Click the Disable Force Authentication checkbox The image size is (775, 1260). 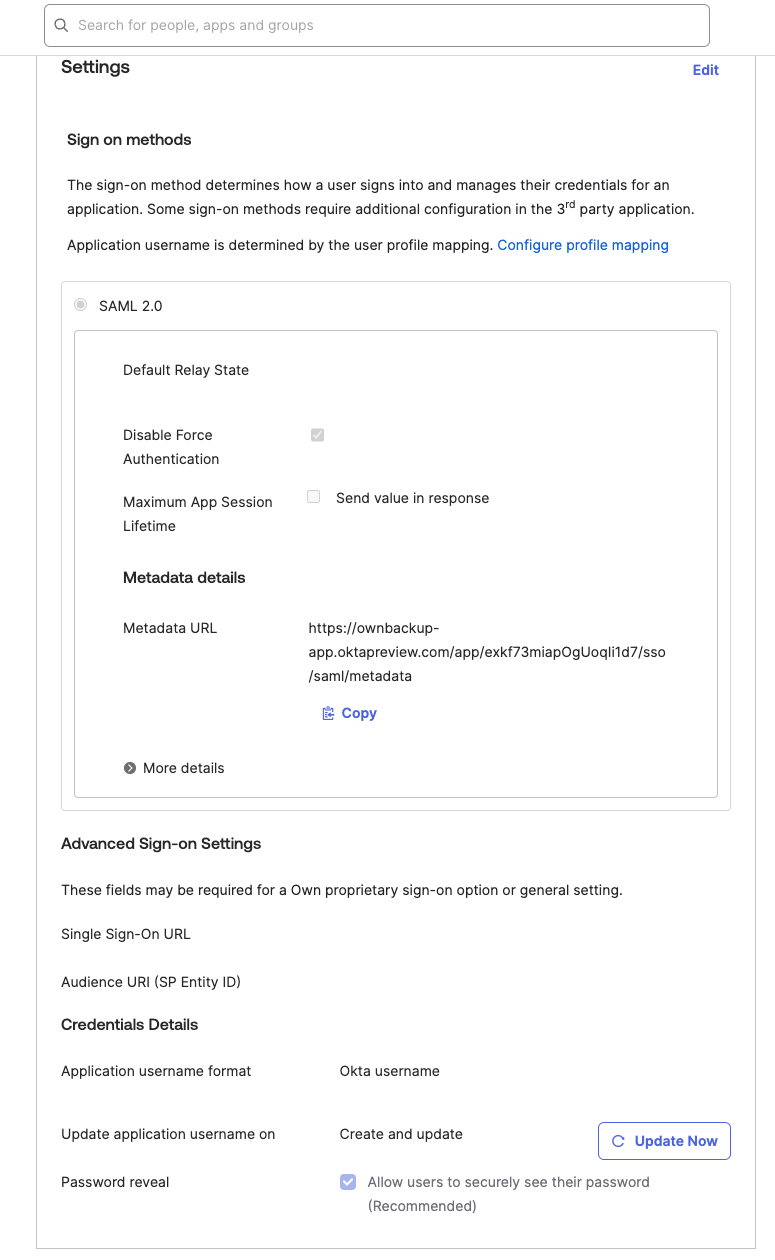tap(317, 434)
